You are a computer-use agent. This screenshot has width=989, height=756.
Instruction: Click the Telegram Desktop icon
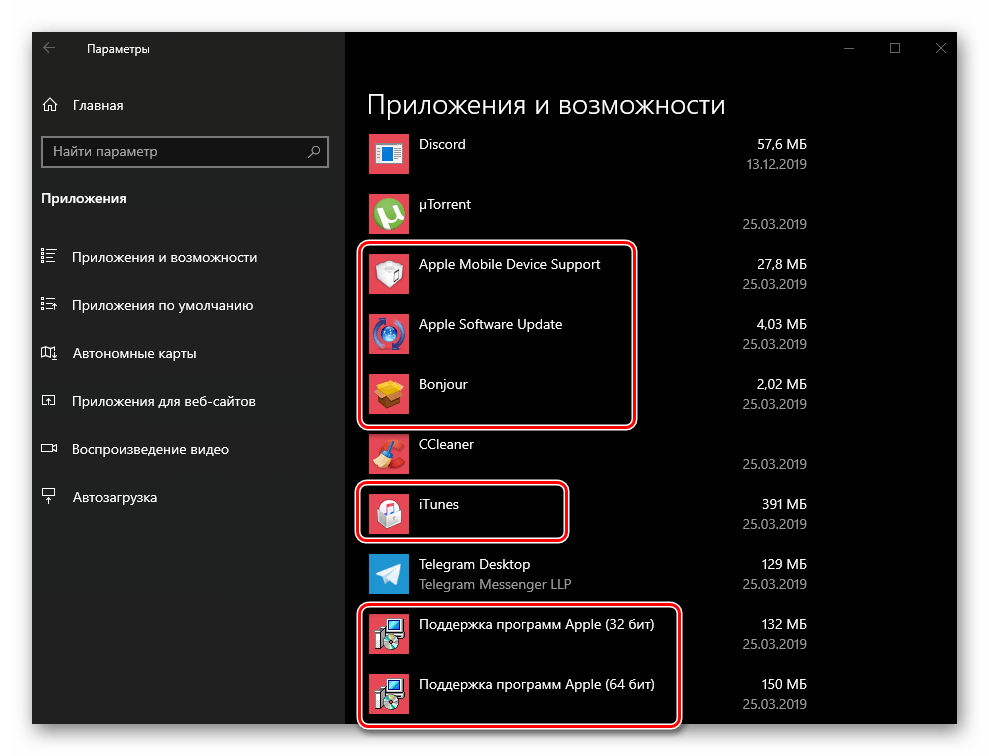point(389,574)
